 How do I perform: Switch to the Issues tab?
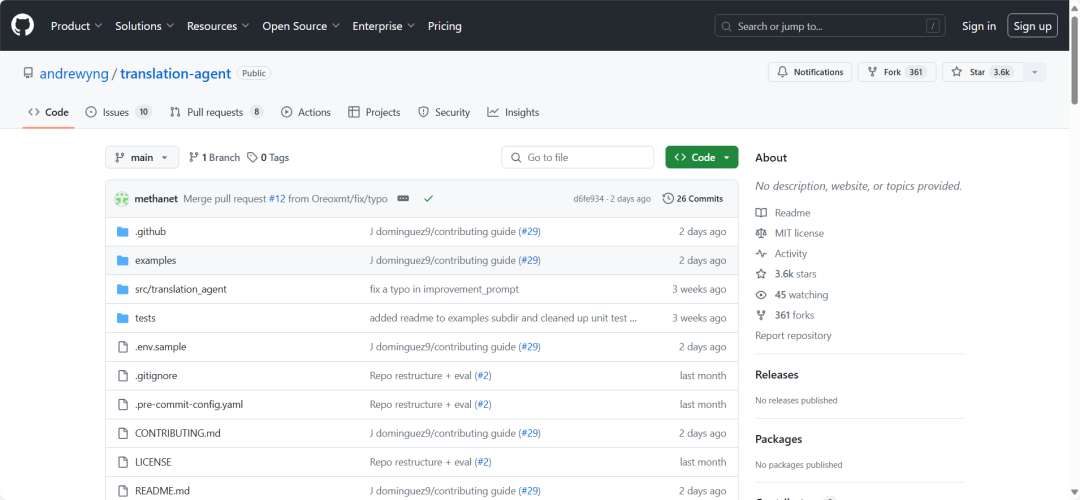(118, 112)
